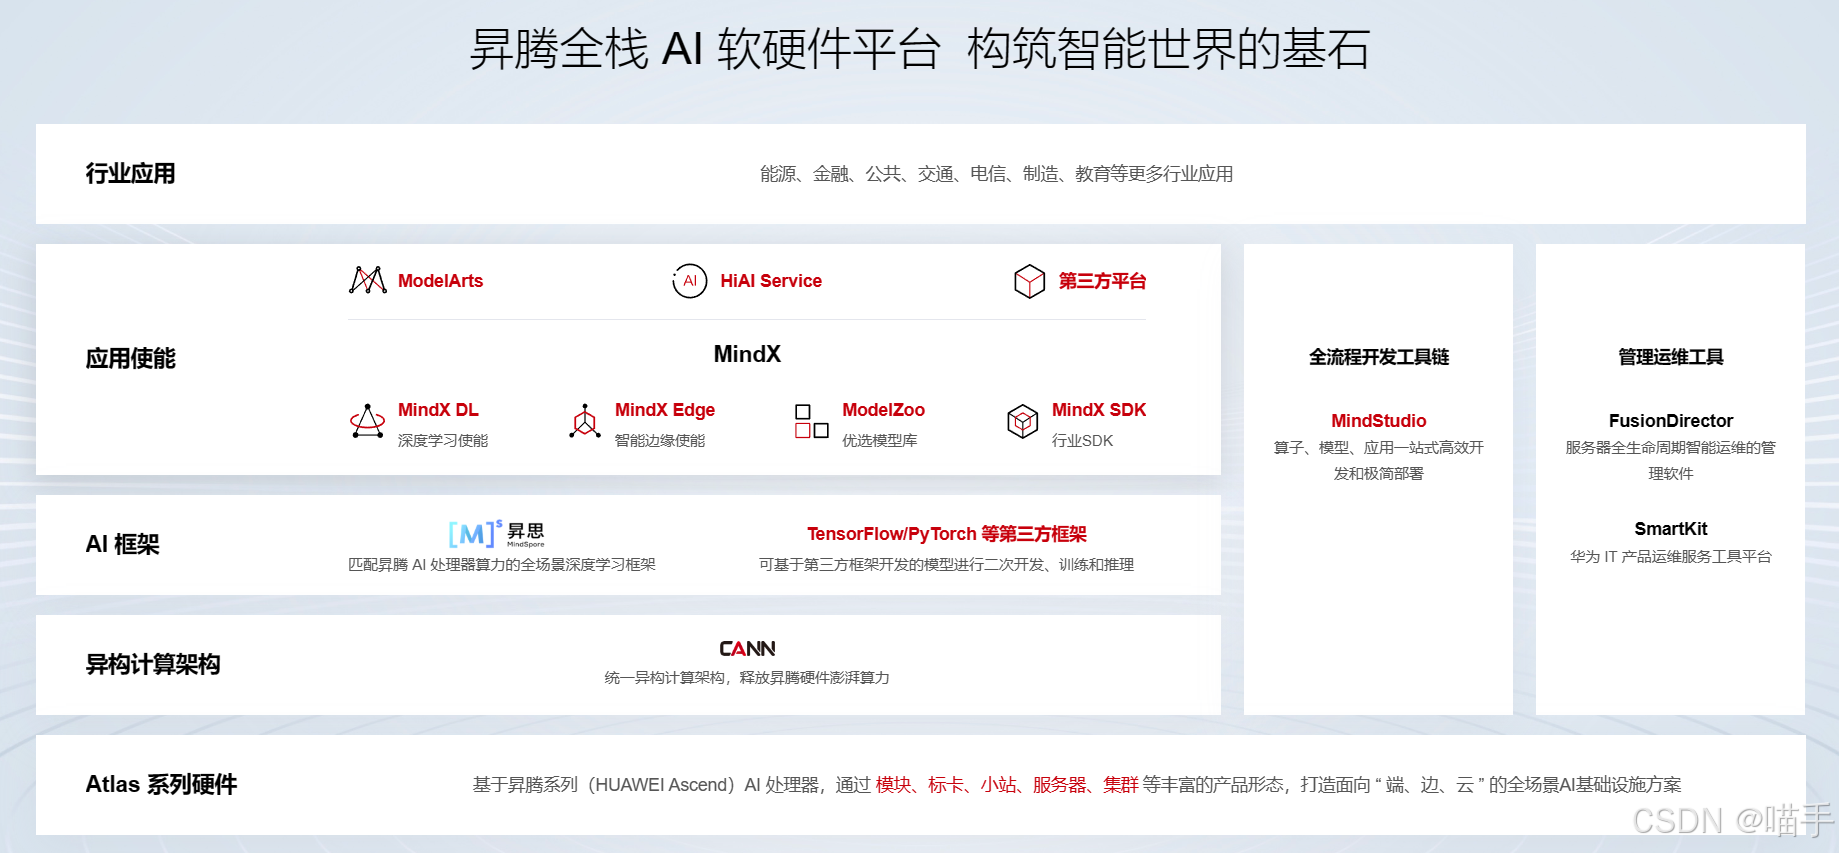Click the 异构计算架构 row label
Screen dimensions: 1839x853
tap(153, 665)
